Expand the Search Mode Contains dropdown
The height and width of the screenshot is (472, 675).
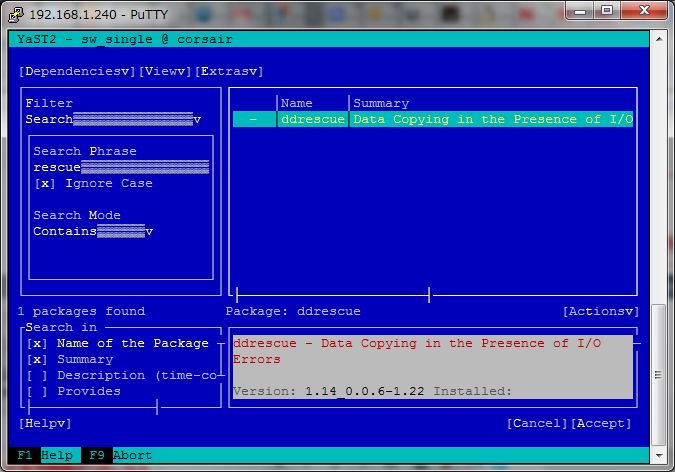pyautogui.click(x=93, y=231)
